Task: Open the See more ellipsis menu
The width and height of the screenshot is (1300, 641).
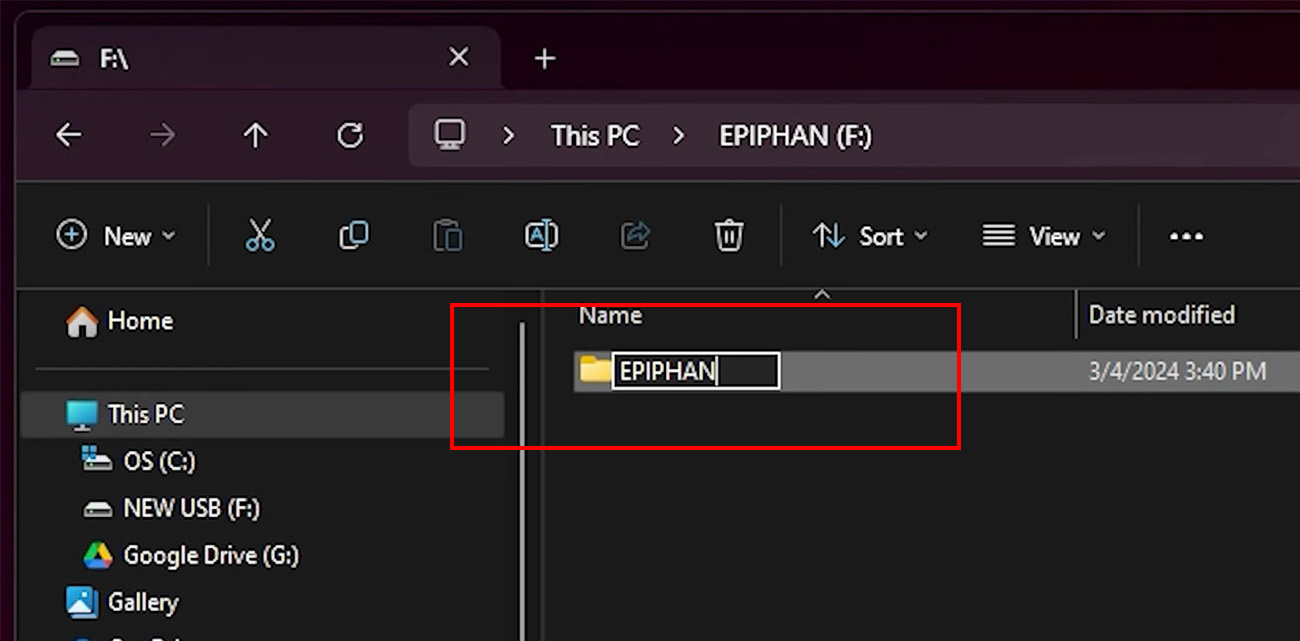Action: tap(1186, 237)
